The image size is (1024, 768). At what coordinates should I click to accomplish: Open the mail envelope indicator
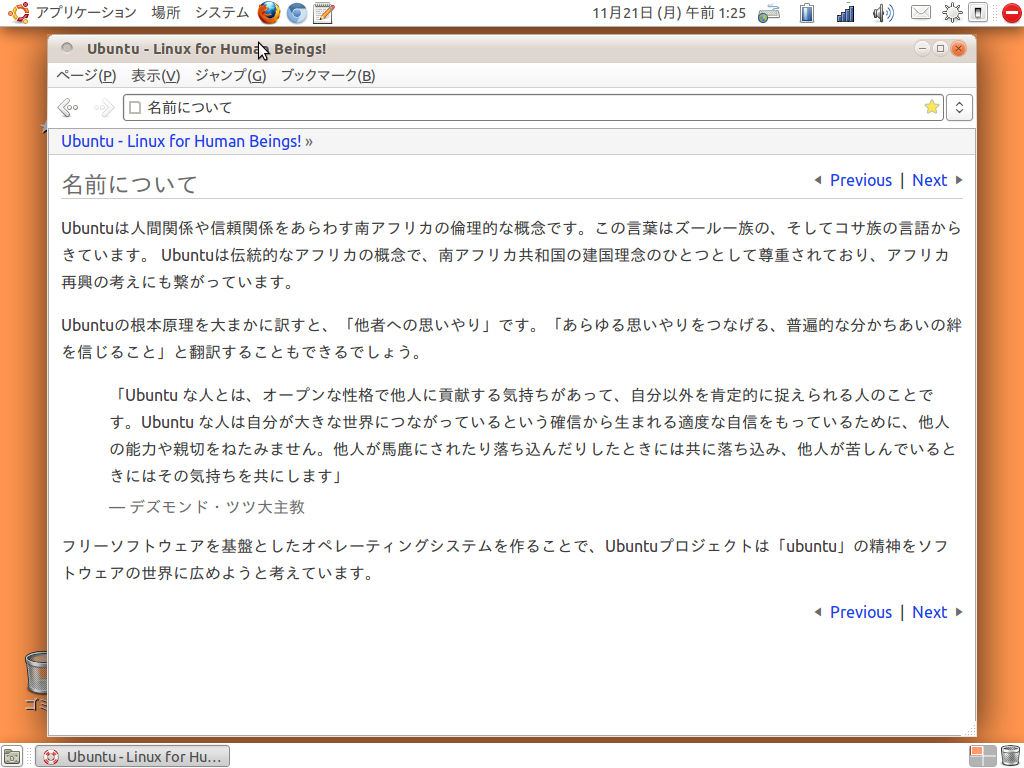(x=921, y=12)
